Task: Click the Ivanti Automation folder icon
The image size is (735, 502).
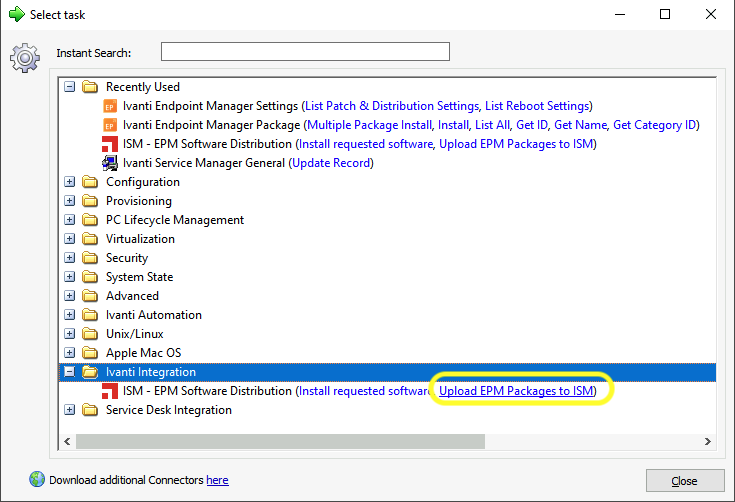Action: (90, 315)
